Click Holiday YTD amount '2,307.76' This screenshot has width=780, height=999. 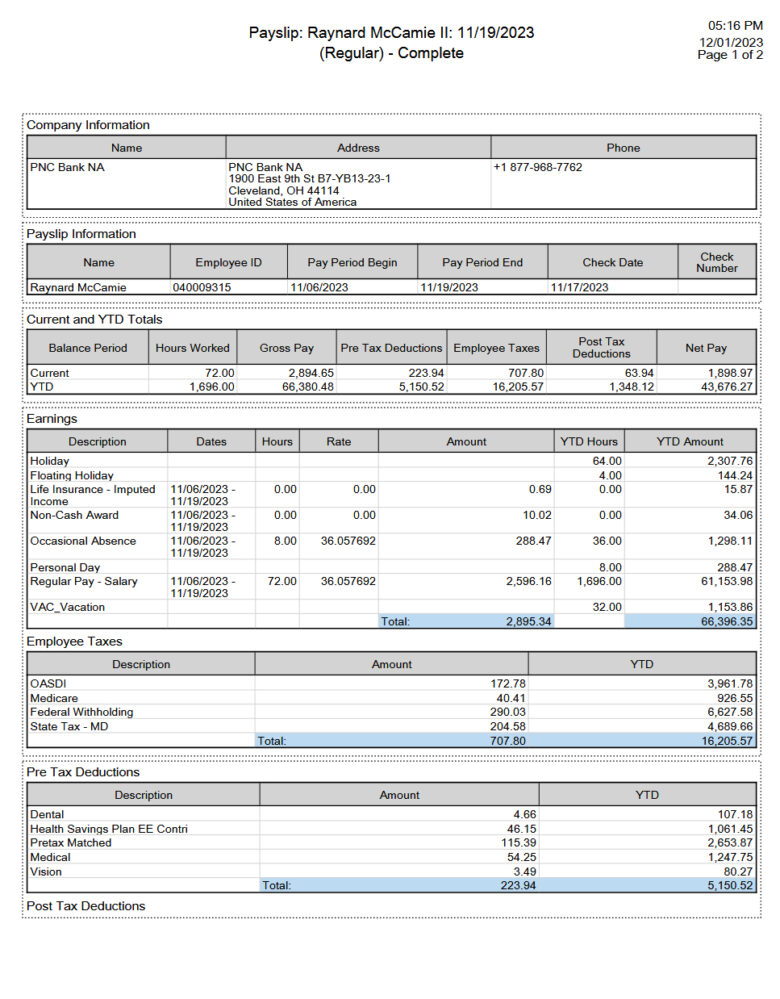(x=730, y=461)
